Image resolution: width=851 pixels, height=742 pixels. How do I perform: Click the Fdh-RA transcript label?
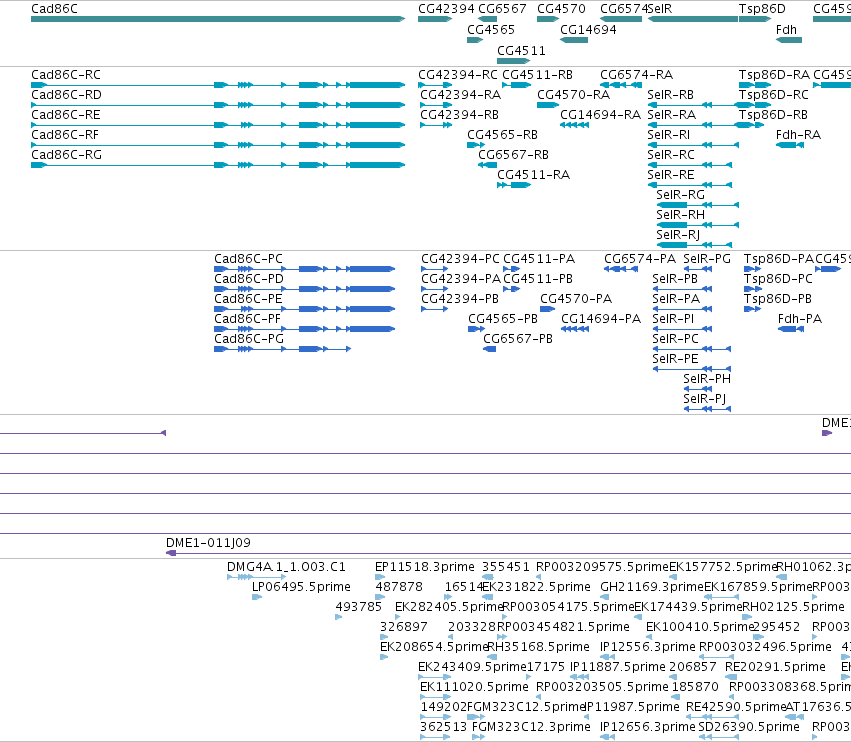coord(798,135)
